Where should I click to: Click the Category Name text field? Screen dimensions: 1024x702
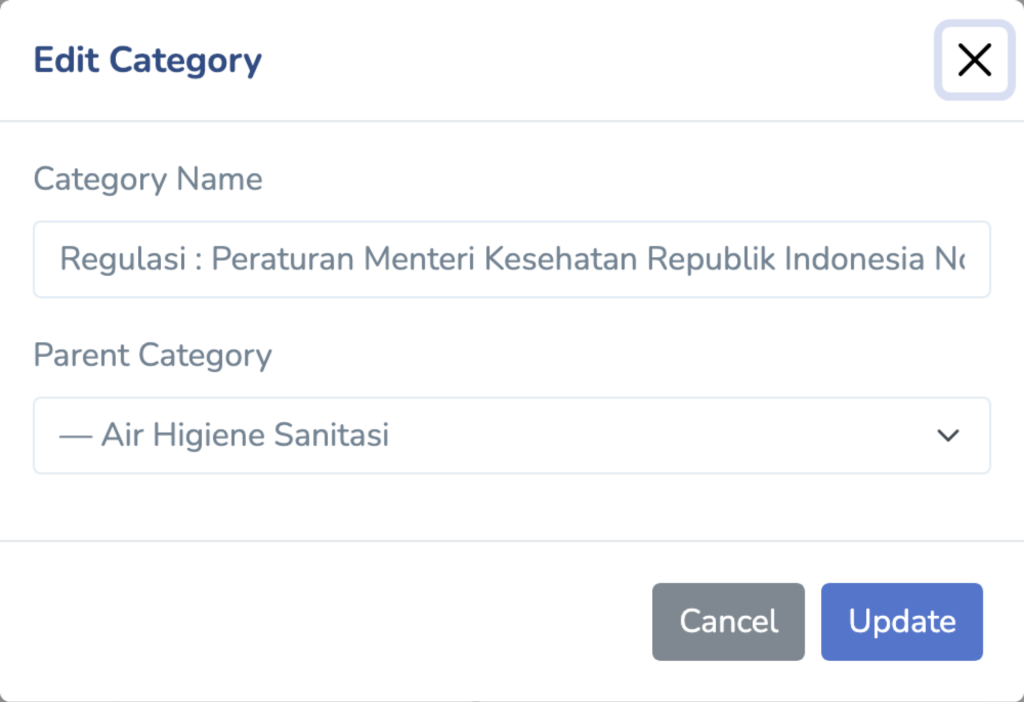coord(511,260)
